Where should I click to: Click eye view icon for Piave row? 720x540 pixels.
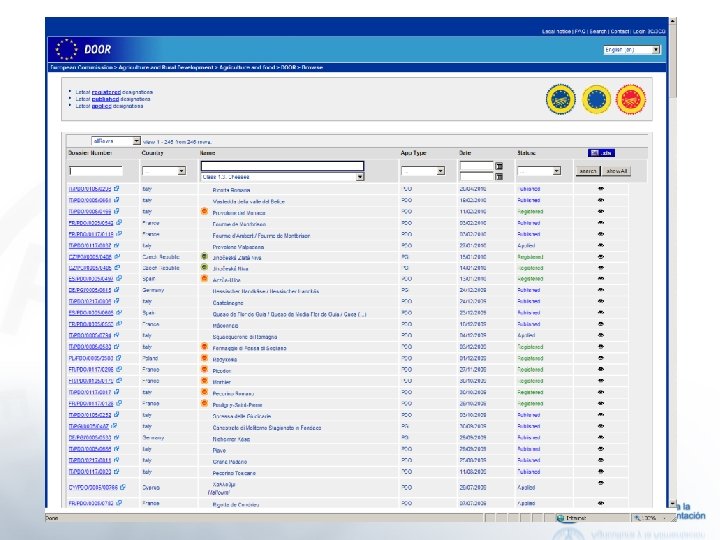[x=601, y=449]
